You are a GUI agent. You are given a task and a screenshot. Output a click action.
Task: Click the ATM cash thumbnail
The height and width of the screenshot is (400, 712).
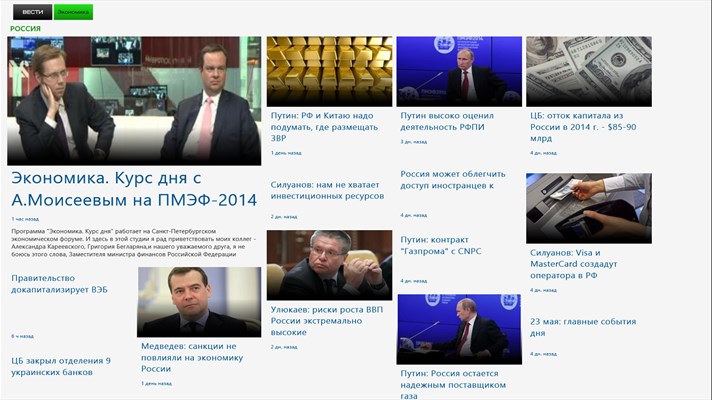point(589,208)
